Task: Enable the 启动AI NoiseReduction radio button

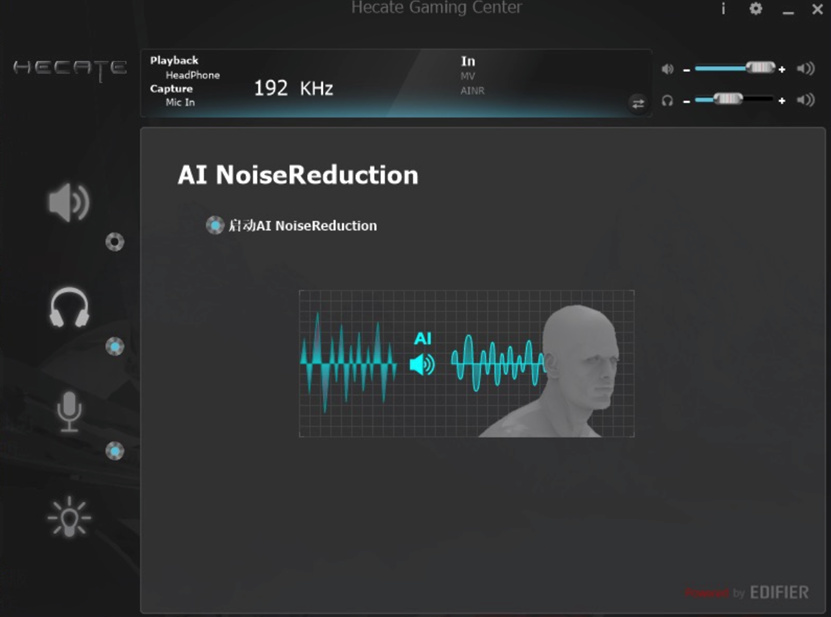Action: click(x=215, y=226)
